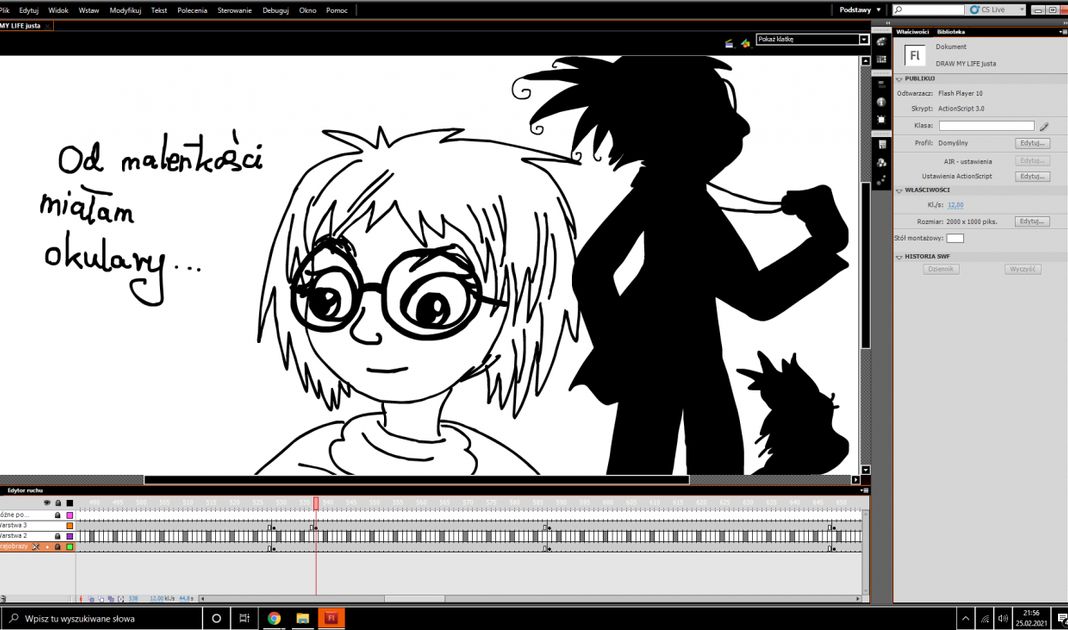Image resolution: width=1068 pixels, height=630 pixels.
Task: Click Edytuj button next to Profil
Action: 1032,144
